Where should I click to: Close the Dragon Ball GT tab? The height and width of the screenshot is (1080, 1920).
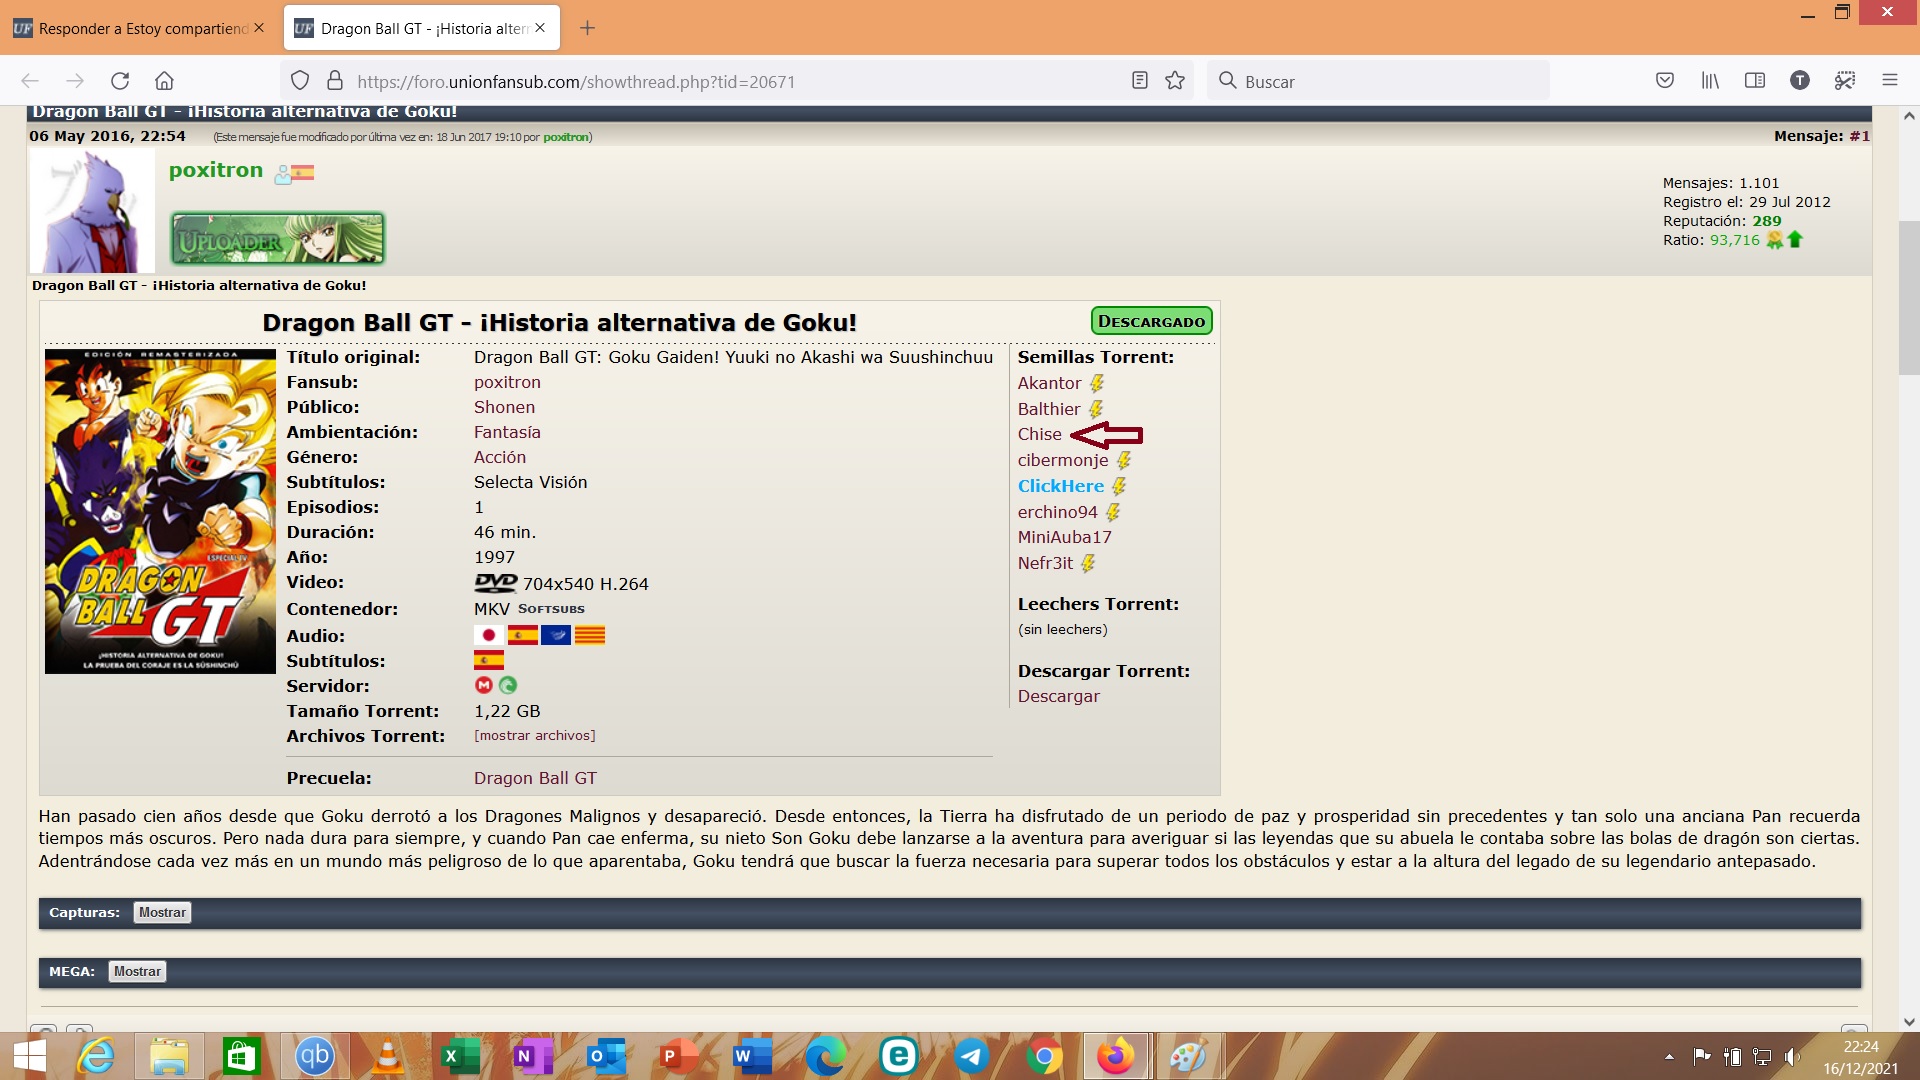pyautogui.click(x=540, y=28)
